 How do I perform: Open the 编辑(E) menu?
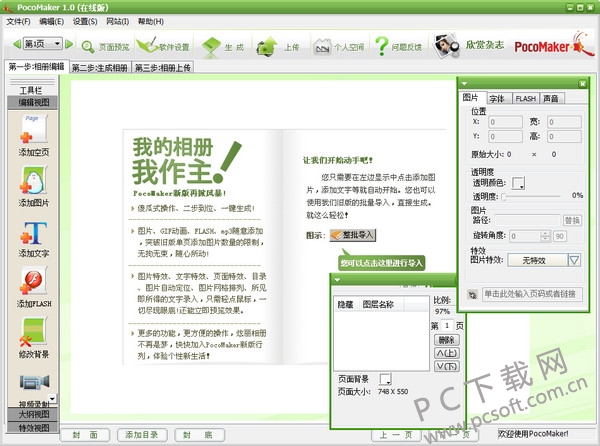coord(51,21)
